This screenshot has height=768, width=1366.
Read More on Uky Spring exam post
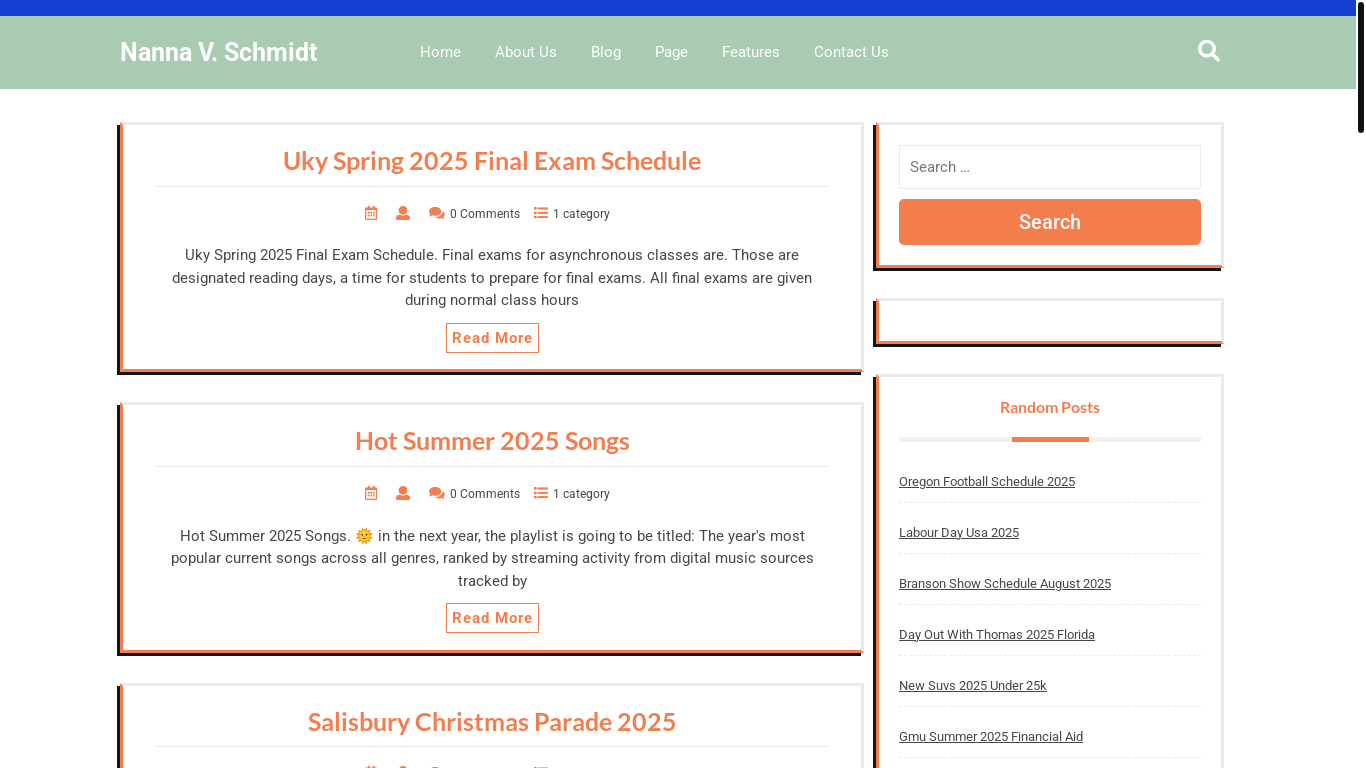pyautogui.click(x=492, y=338)
